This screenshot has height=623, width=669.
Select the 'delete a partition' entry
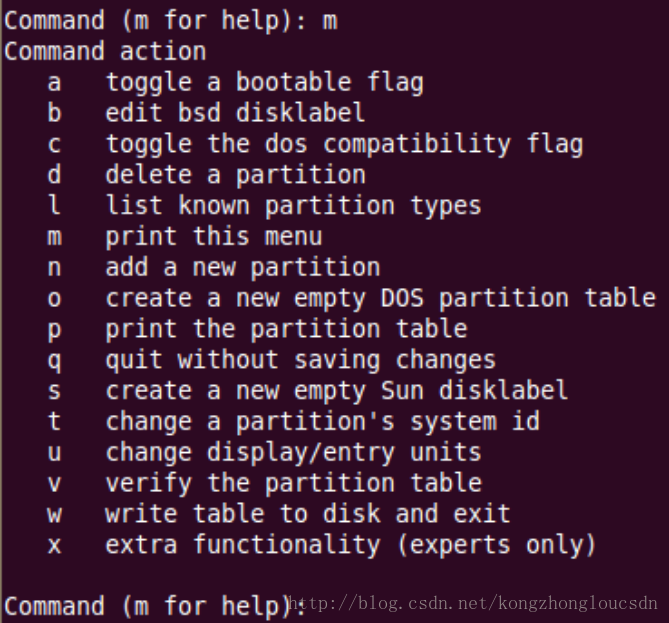[207, 175]
